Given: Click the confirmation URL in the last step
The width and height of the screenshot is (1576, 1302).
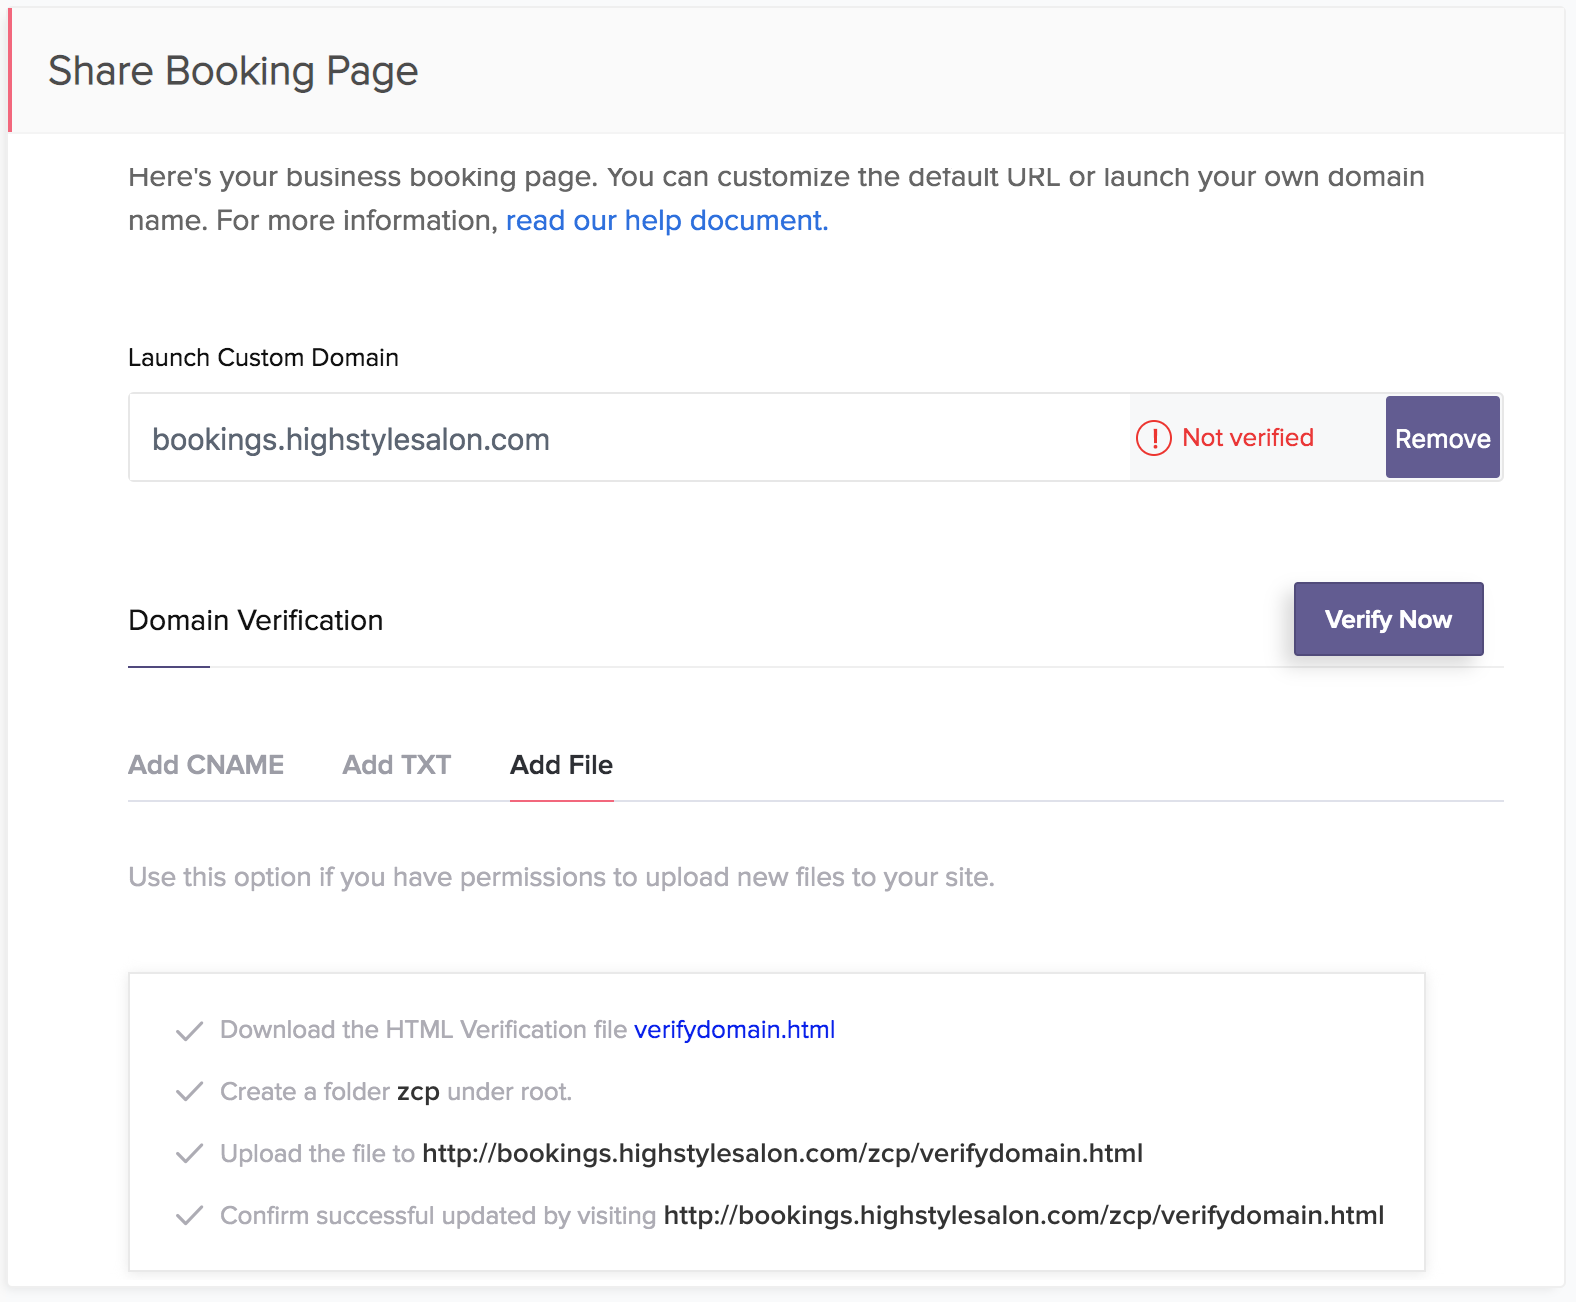Looking at the screenshot, I should (x=1023, y=1216).
